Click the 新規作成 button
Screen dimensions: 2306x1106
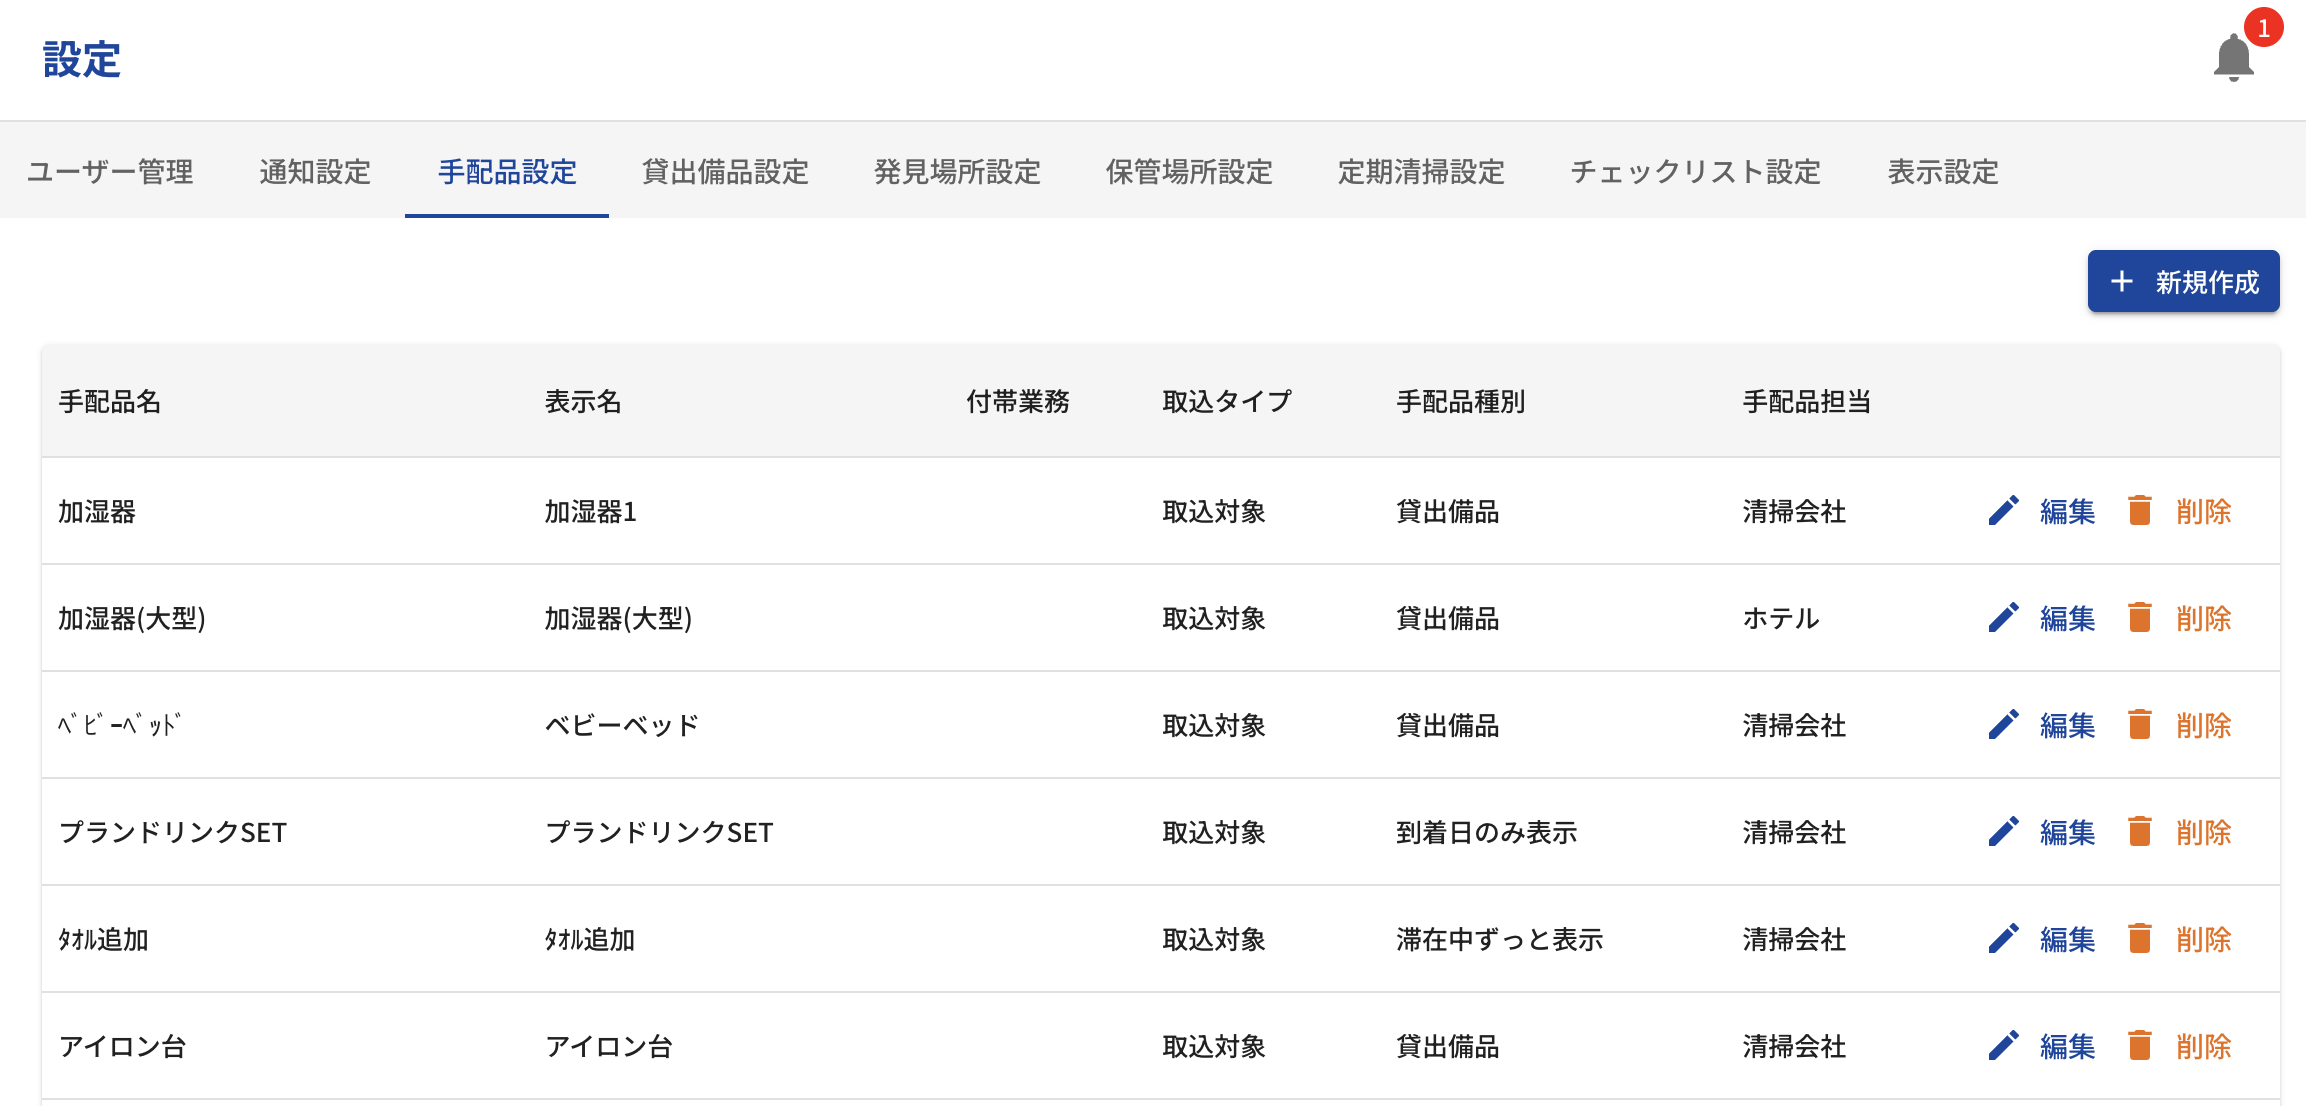pos(2183,282)
